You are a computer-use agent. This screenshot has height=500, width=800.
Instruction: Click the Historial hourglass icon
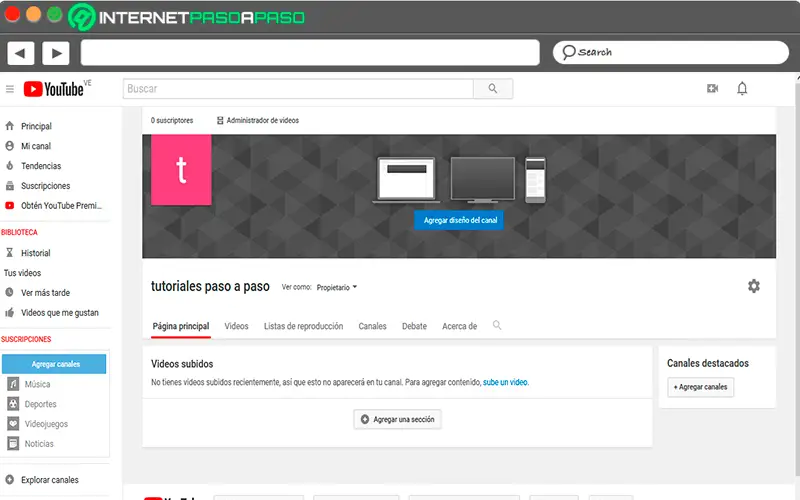click(x=9, y=253)
